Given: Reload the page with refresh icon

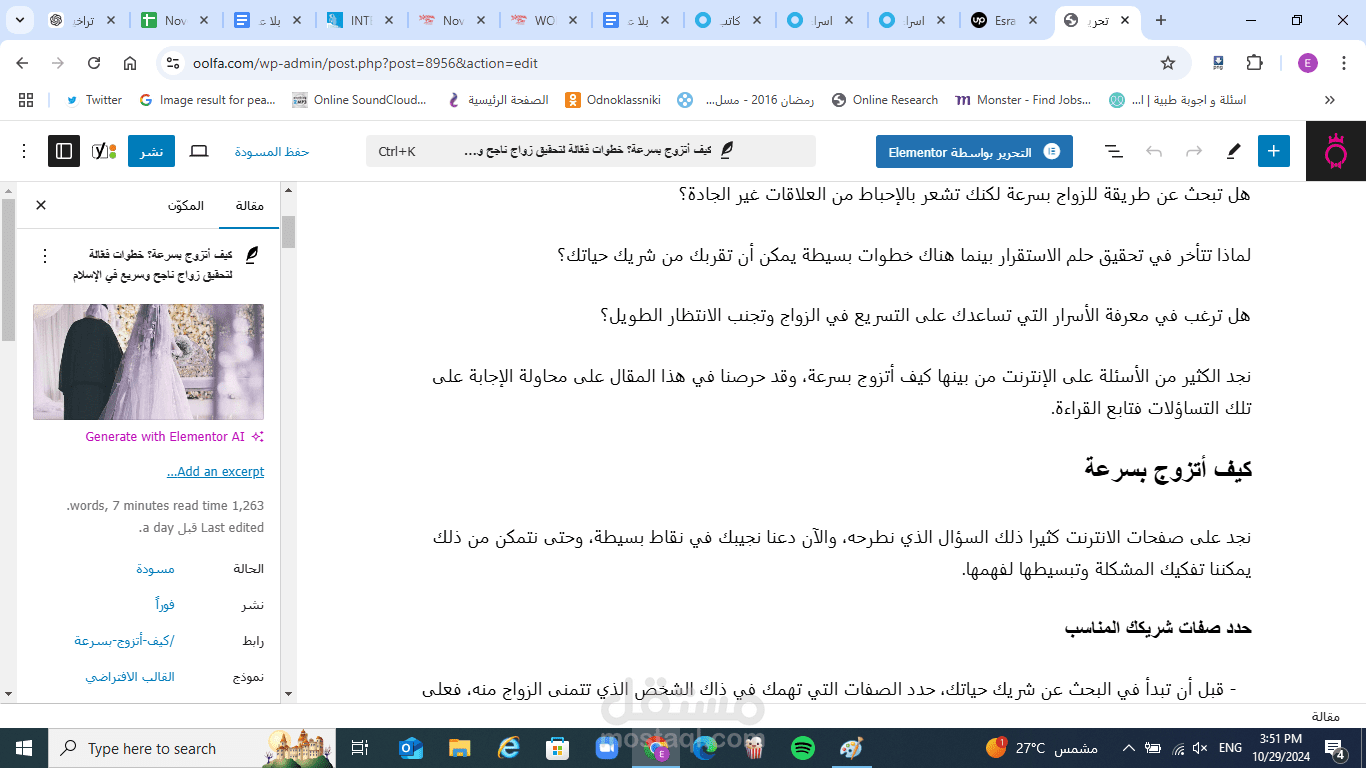Looking at the screenshot, I should pyautogui.click(x=94, y=63).
